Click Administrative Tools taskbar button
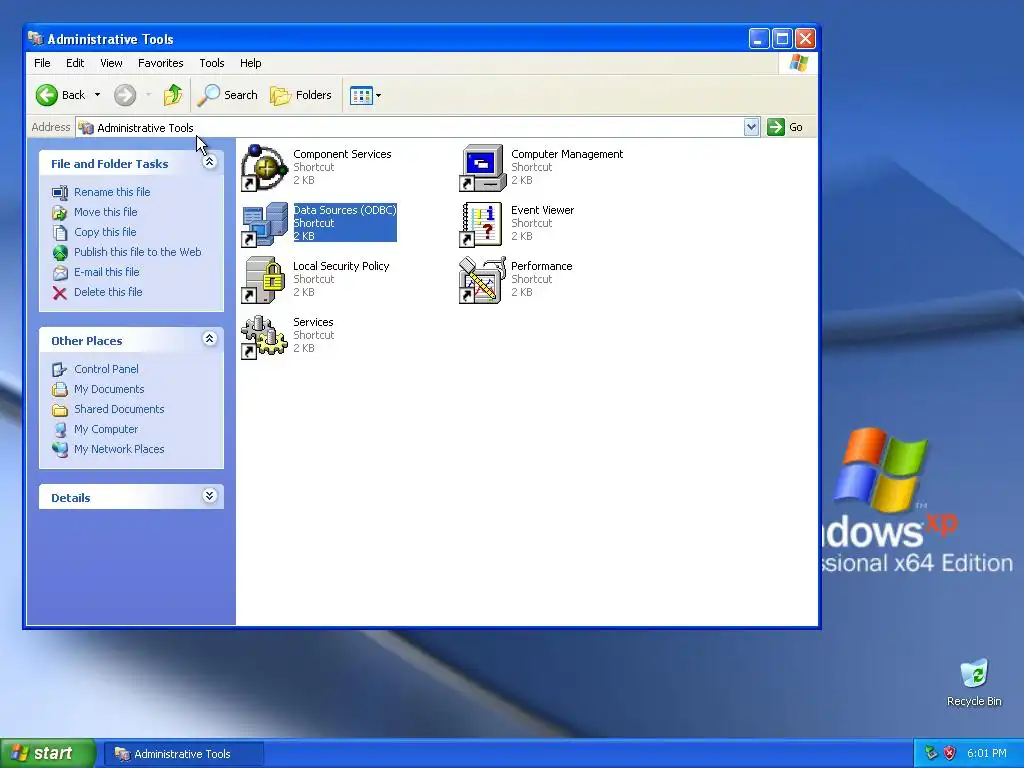Screen dimensions: 1024x768 tap(184, 754)
